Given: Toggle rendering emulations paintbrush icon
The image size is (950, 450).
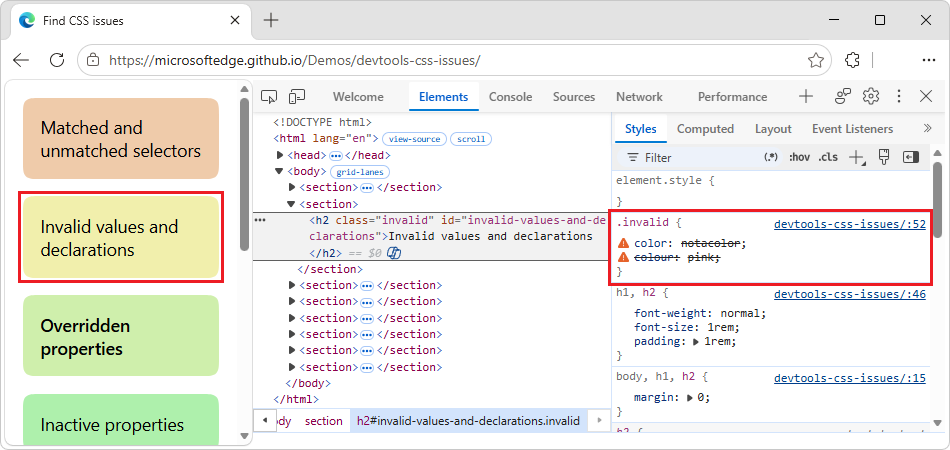Looking at the screenshot, I should tap(884, 157).
